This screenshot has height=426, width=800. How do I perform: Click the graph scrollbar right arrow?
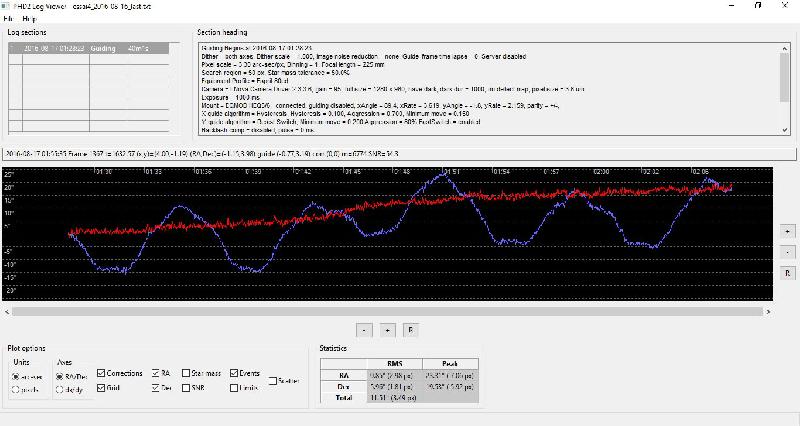pos(768,311)
